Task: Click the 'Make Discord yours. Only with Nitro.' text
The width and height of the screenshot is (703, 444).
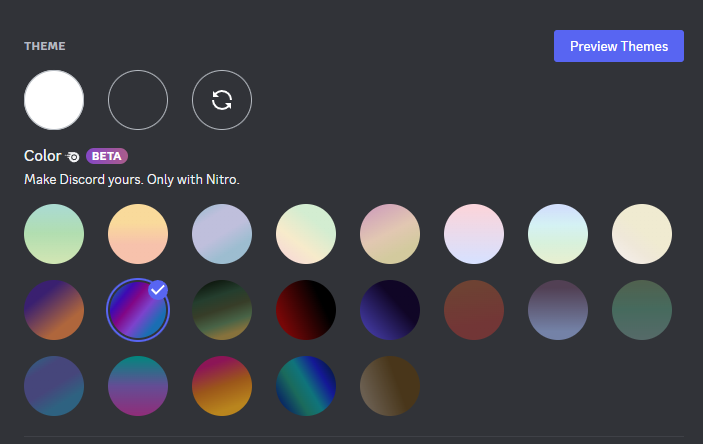Action: click(x=132, y=180)
